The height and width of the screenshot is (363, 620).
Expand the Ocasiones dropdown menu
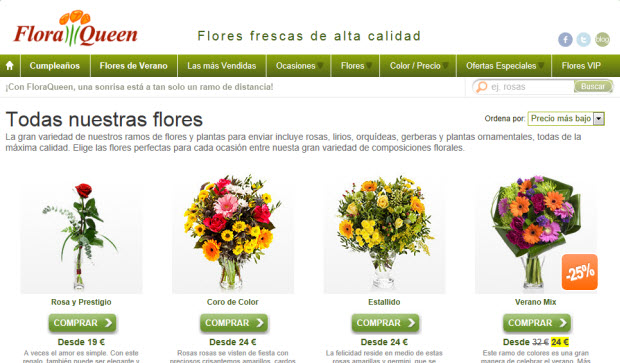coord(299,66)
